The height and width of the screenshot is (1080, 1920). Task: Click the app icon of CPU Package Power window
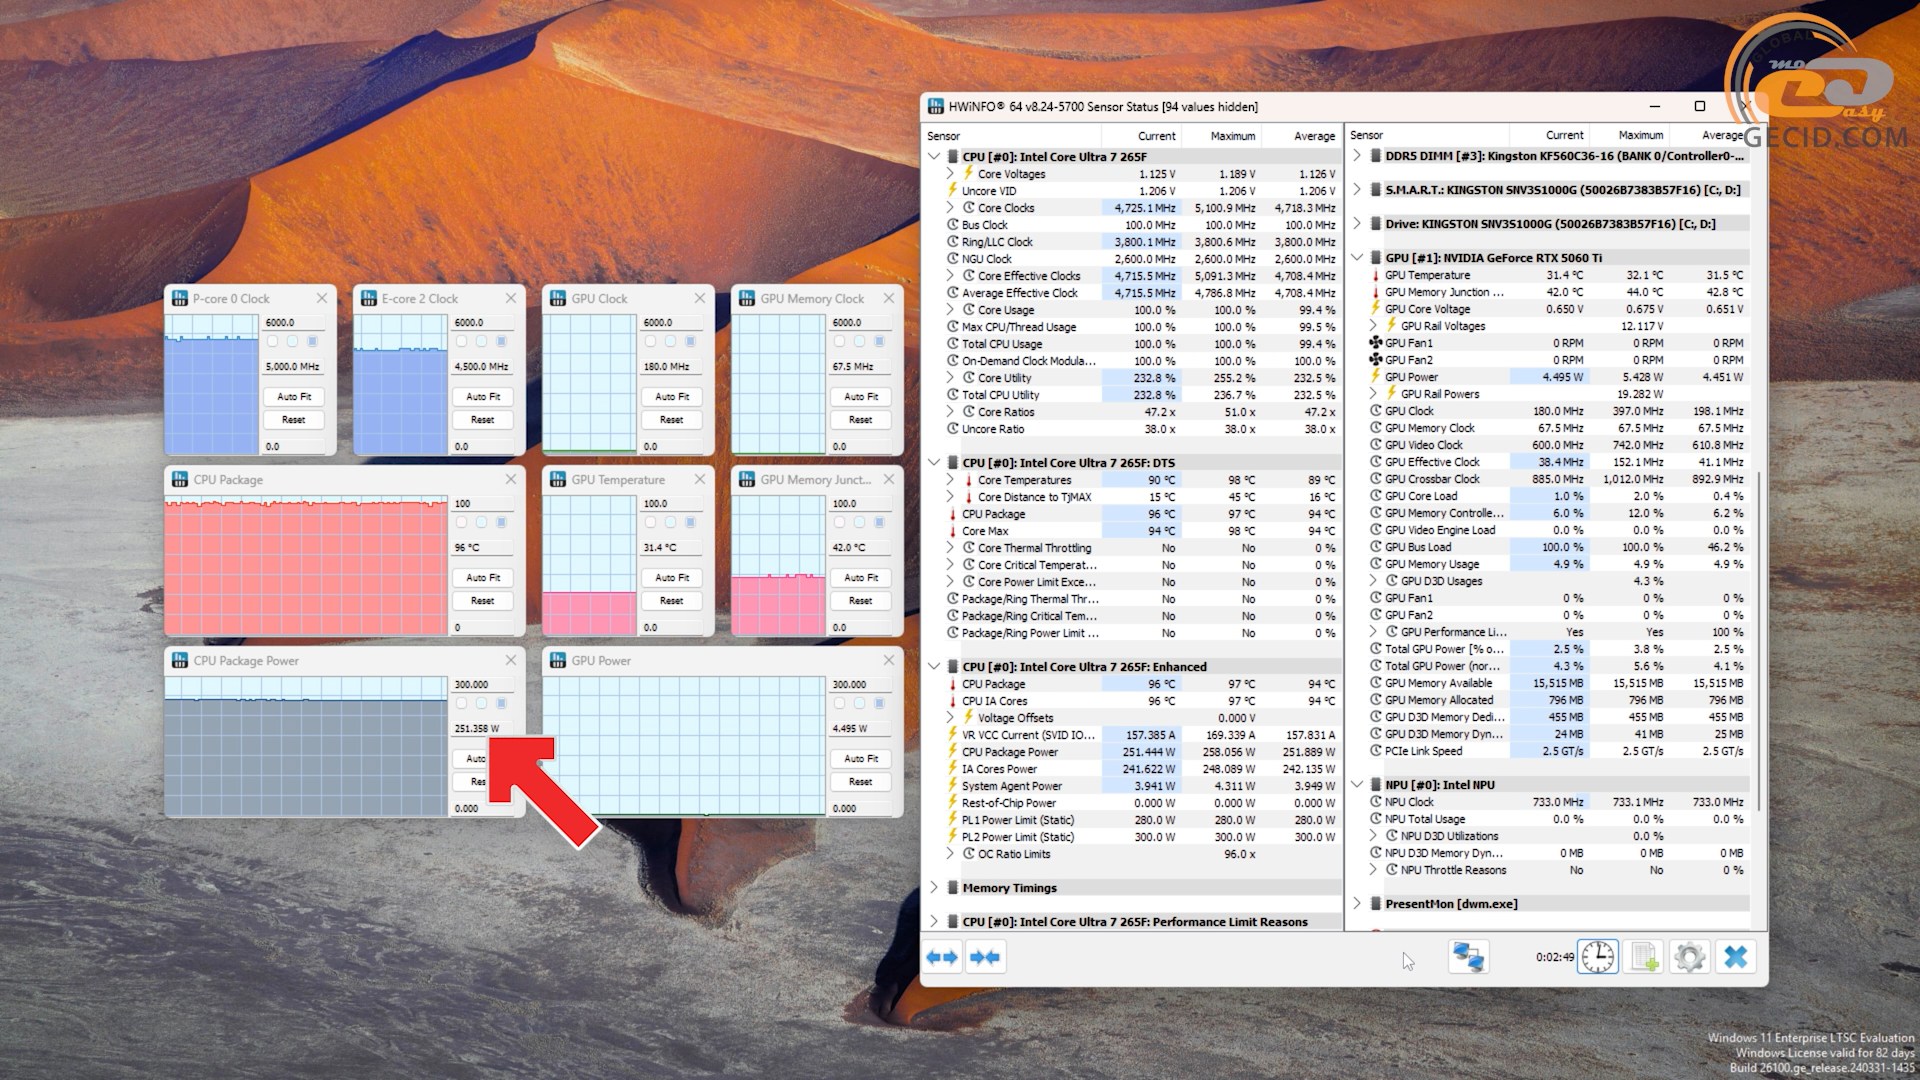point(180,660)
